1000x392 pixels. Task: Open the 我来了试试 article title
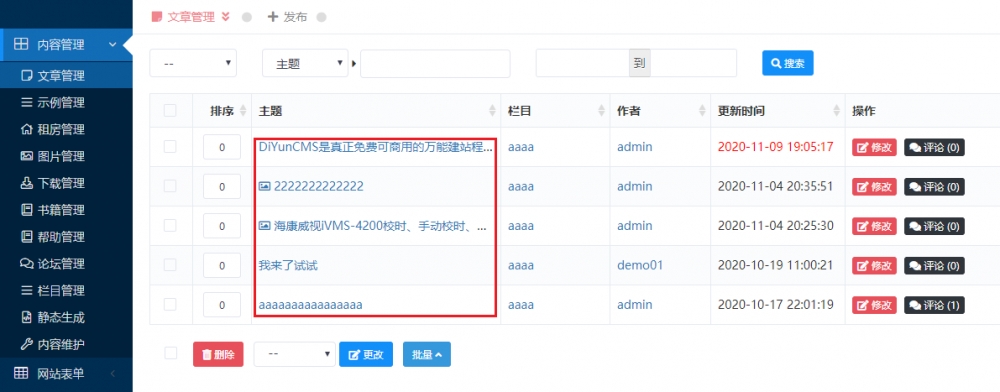[x=288, y=265]
